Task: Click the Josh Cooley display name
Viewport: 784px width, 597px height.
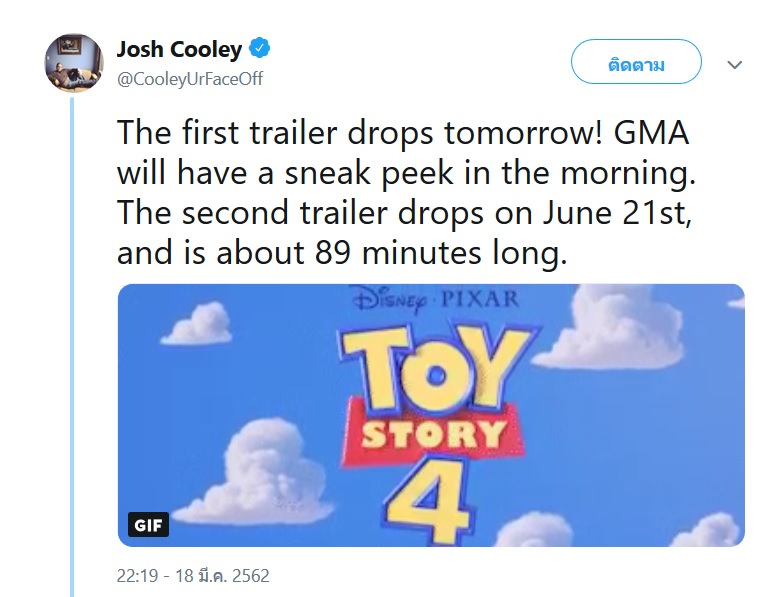Action: tap(179, 48)
